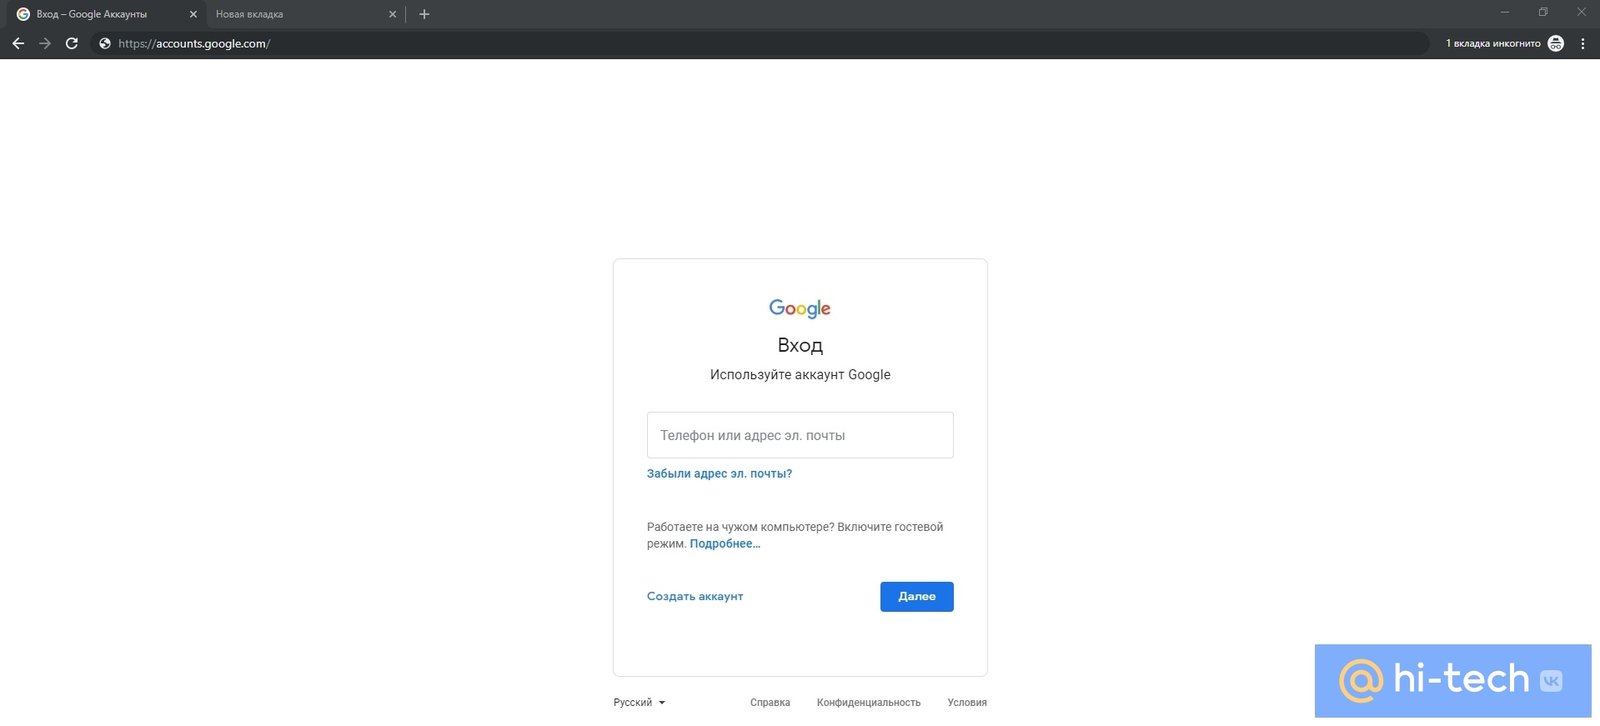This screenshot has width=1600, height=726.
Task: Click 'Создать аккаунт' link
Action: pos(695,596)
